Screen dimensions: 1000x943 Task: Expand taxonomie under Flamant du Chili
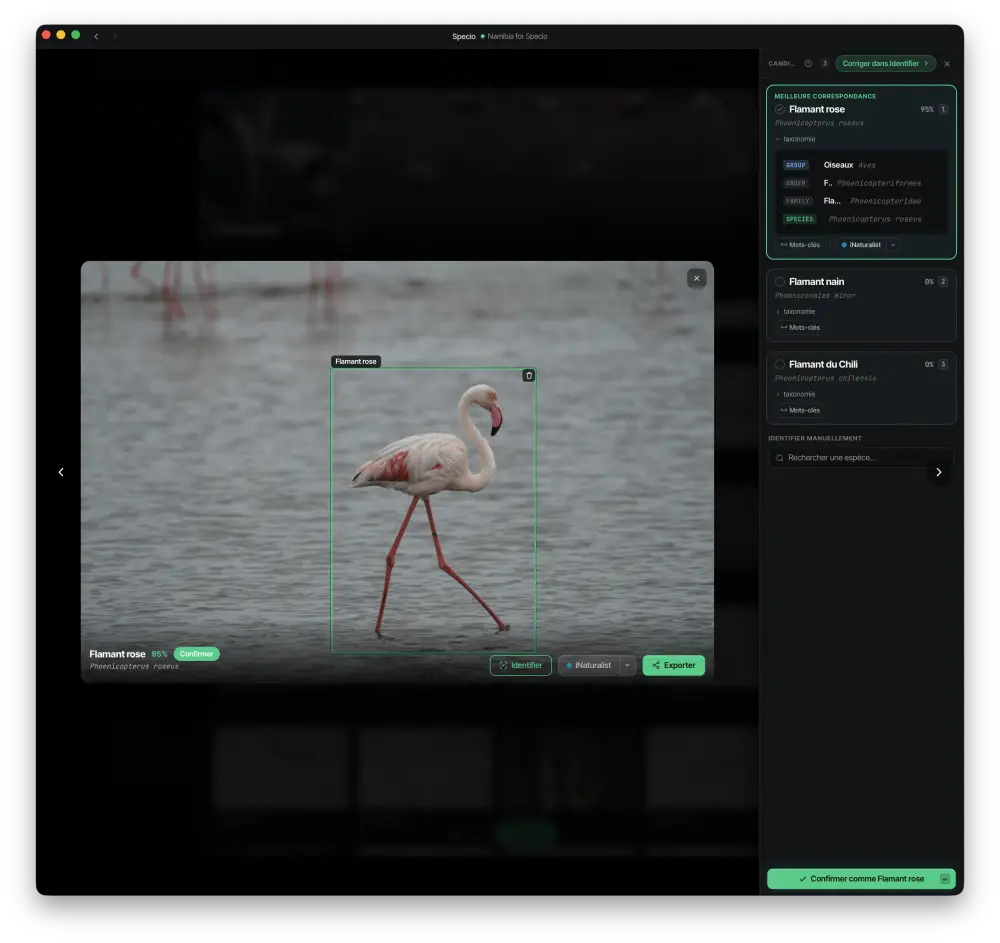(x=795, y=394)
